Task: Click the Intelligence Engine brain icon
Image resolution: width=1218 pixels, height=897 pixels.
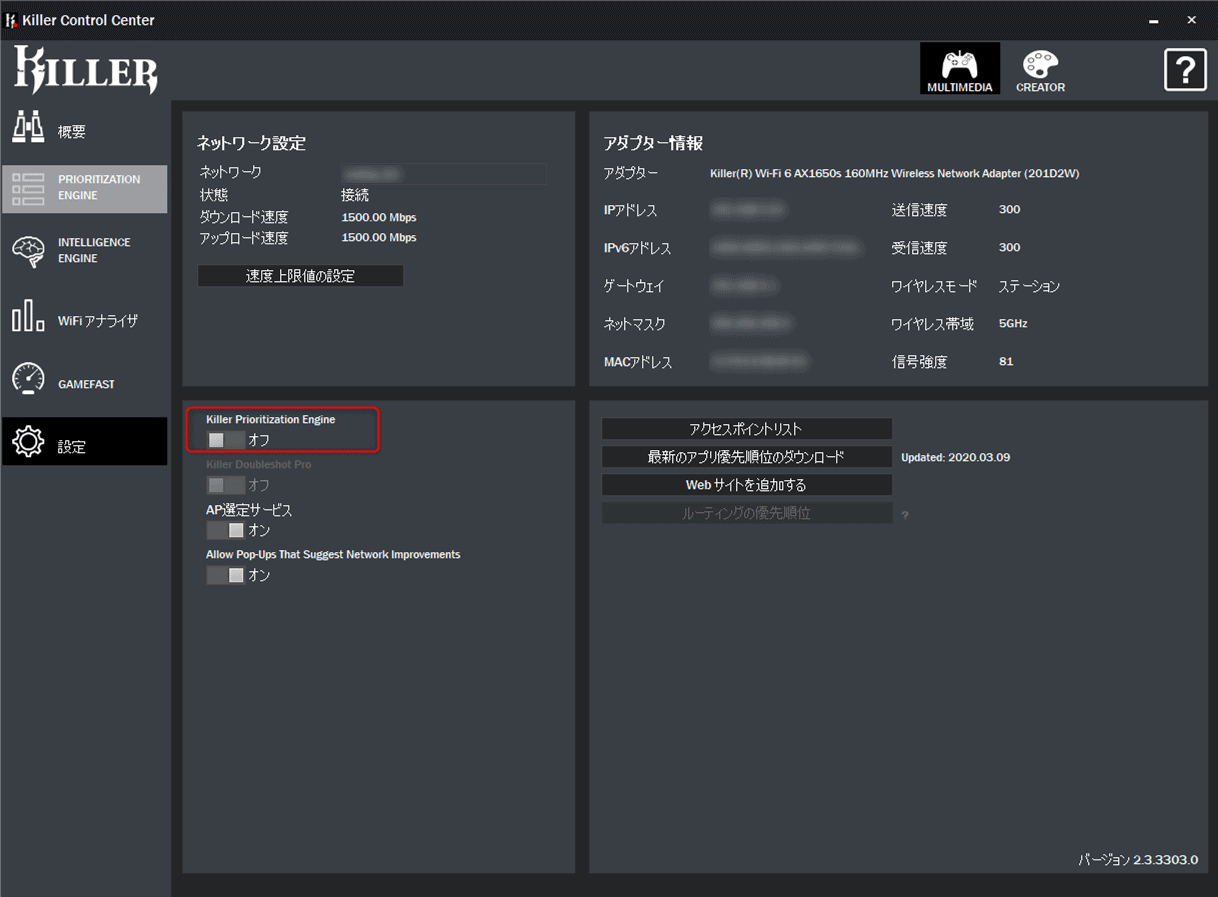Action: click(28, 251)
